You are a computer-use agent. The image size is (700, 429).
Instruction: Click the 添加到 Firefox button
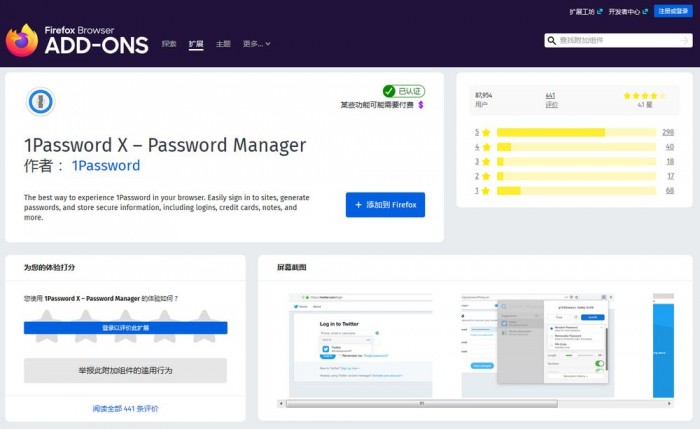tap(385, 205)
